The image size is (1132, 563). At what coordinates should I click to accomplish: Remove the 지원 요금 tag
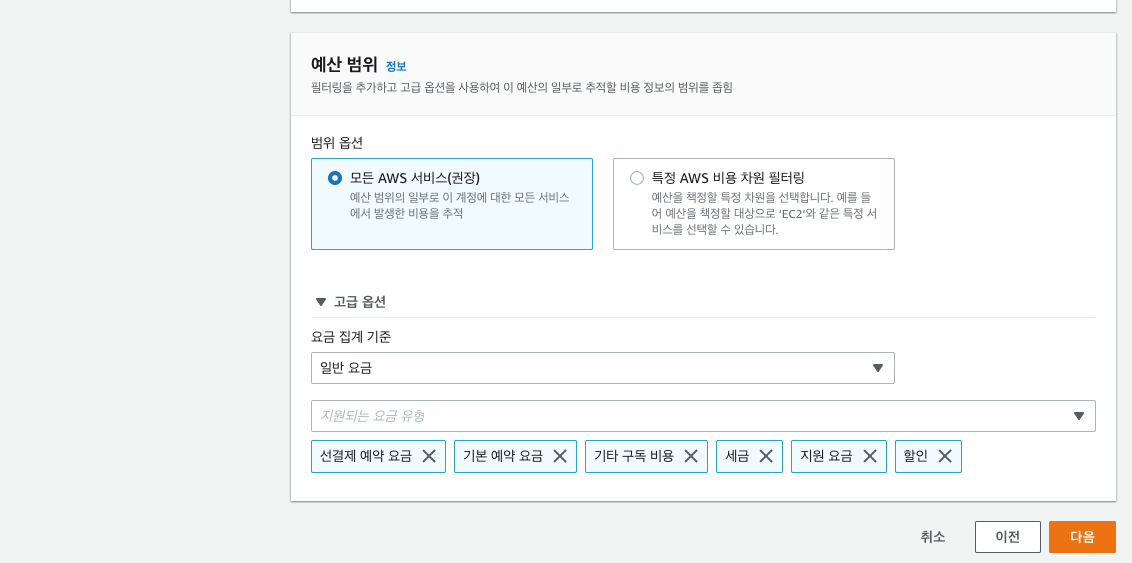coord(870,456)
